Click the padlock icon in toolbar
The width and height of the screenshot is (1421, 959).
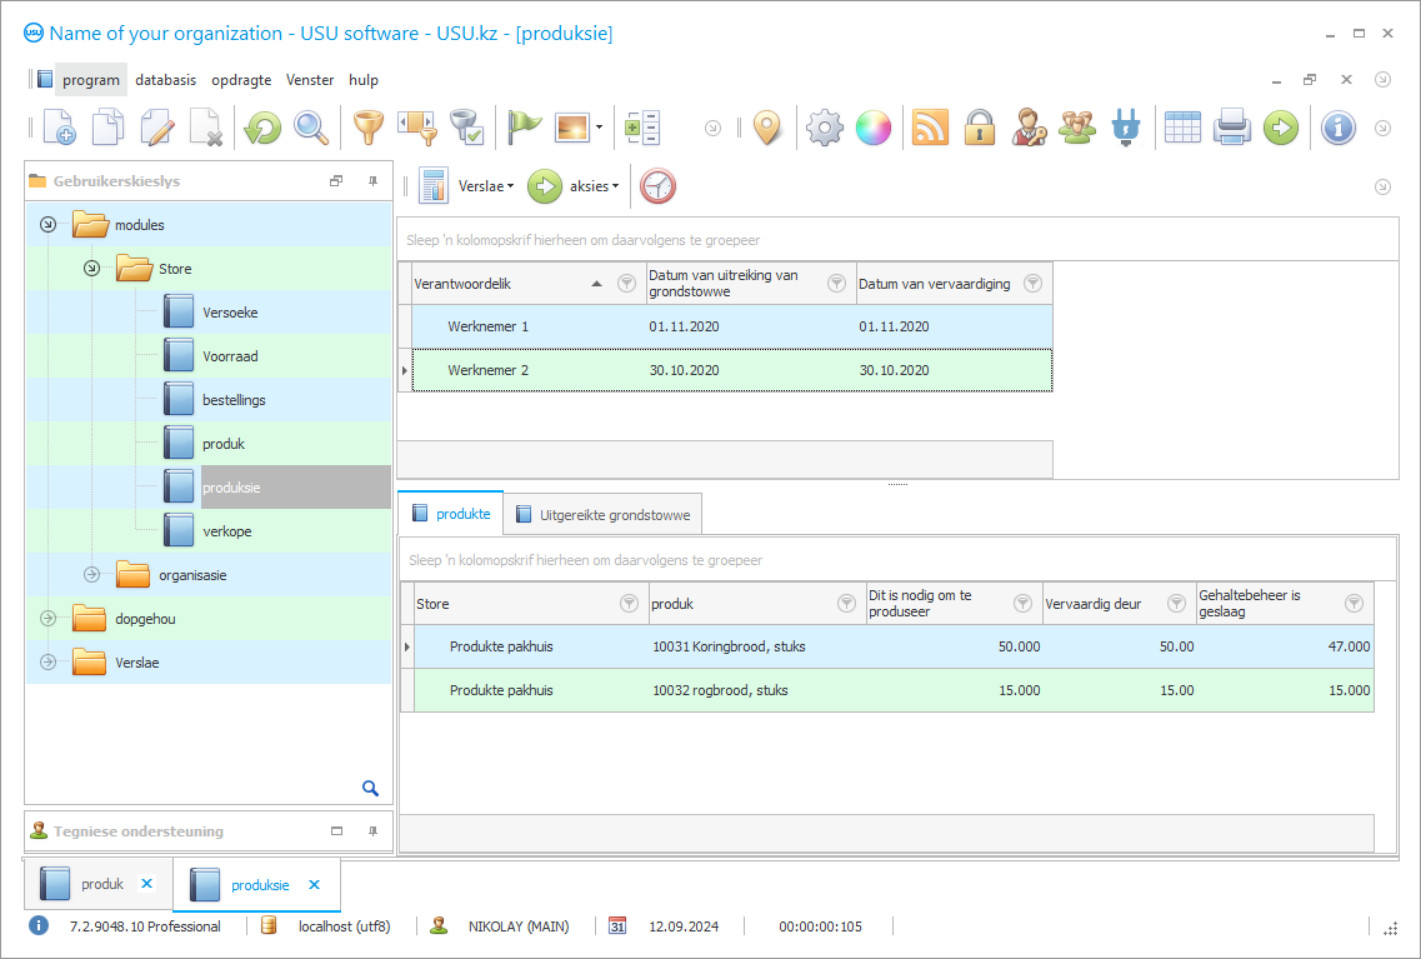click(x=979, y=128)
